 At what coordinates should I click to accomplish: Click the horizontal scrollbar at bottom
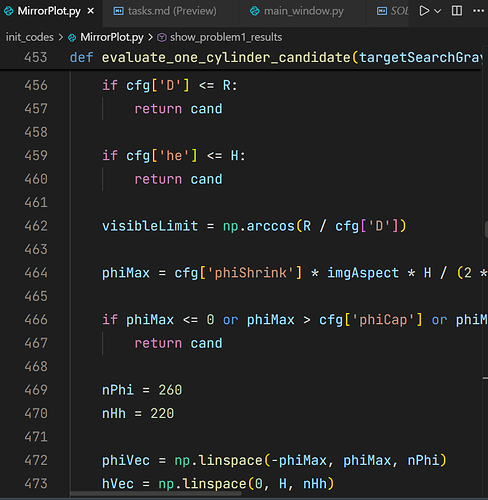tap(156, 494)
